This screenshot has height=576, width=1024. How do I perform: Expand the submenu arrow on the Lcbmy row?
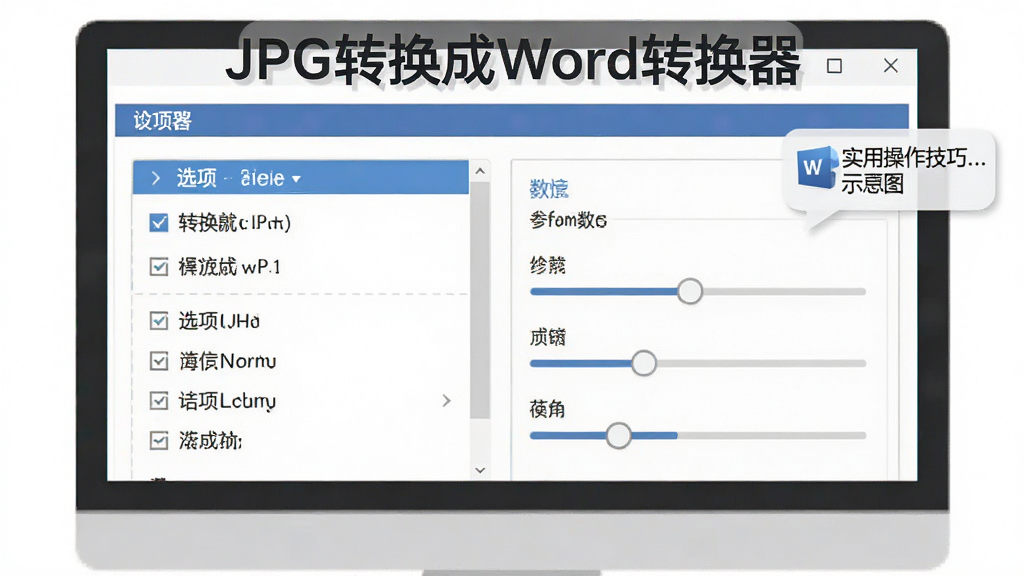[447, 400]
